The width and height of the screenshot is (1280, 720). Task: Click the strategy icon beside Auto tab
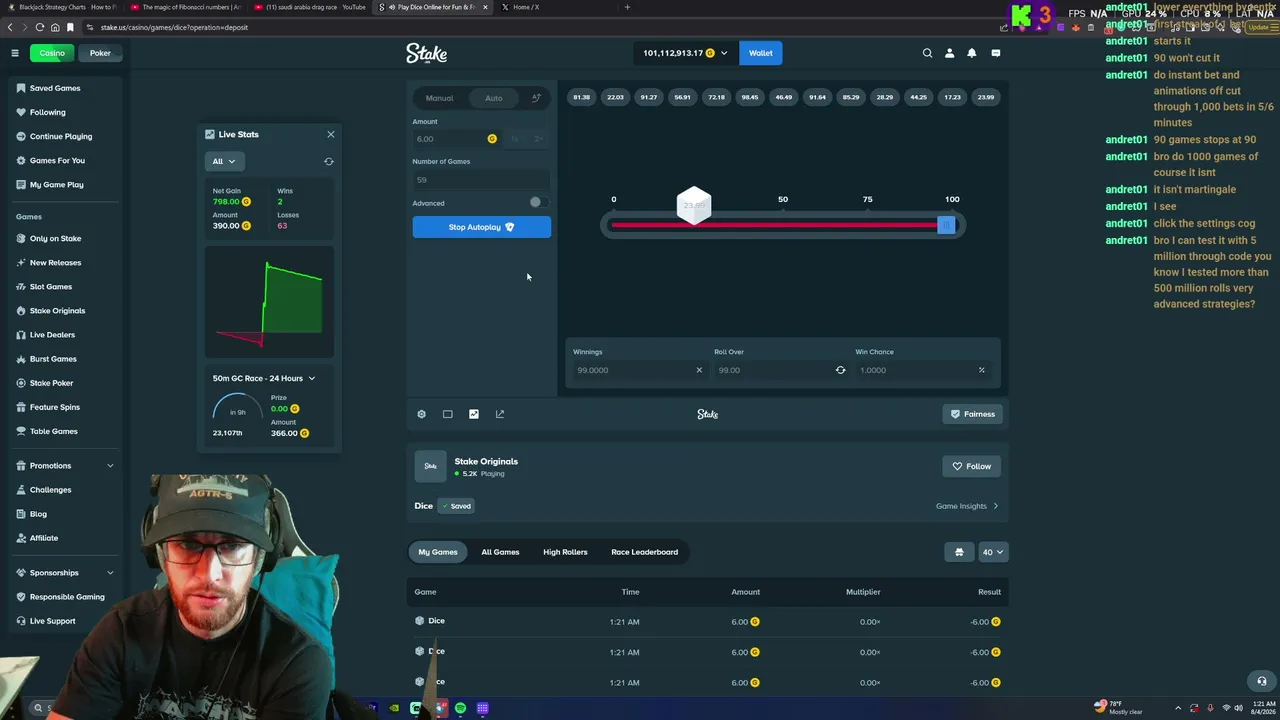tap(536, 98)
